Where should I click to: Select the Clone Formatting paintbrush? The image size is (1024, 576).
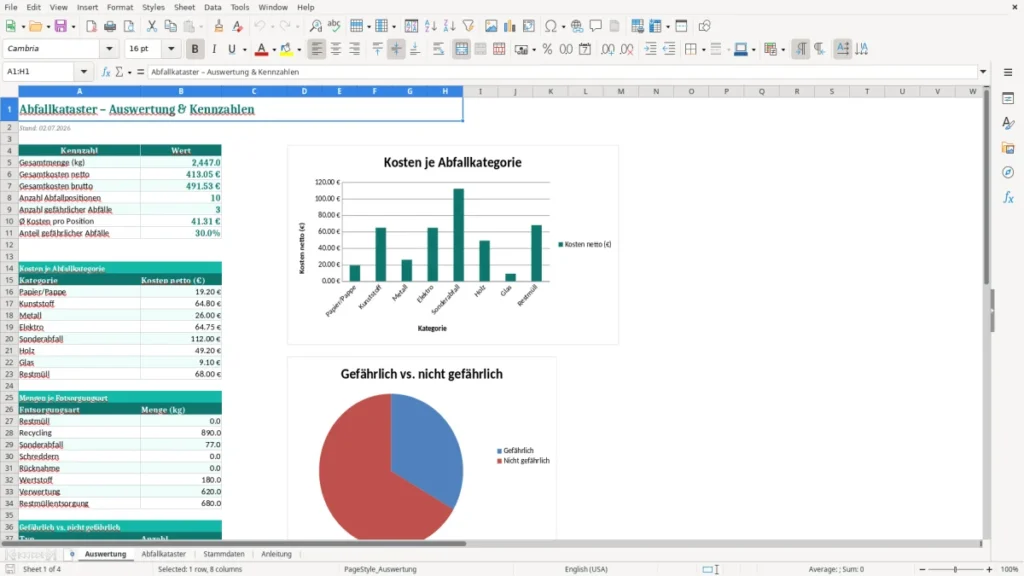219,26
